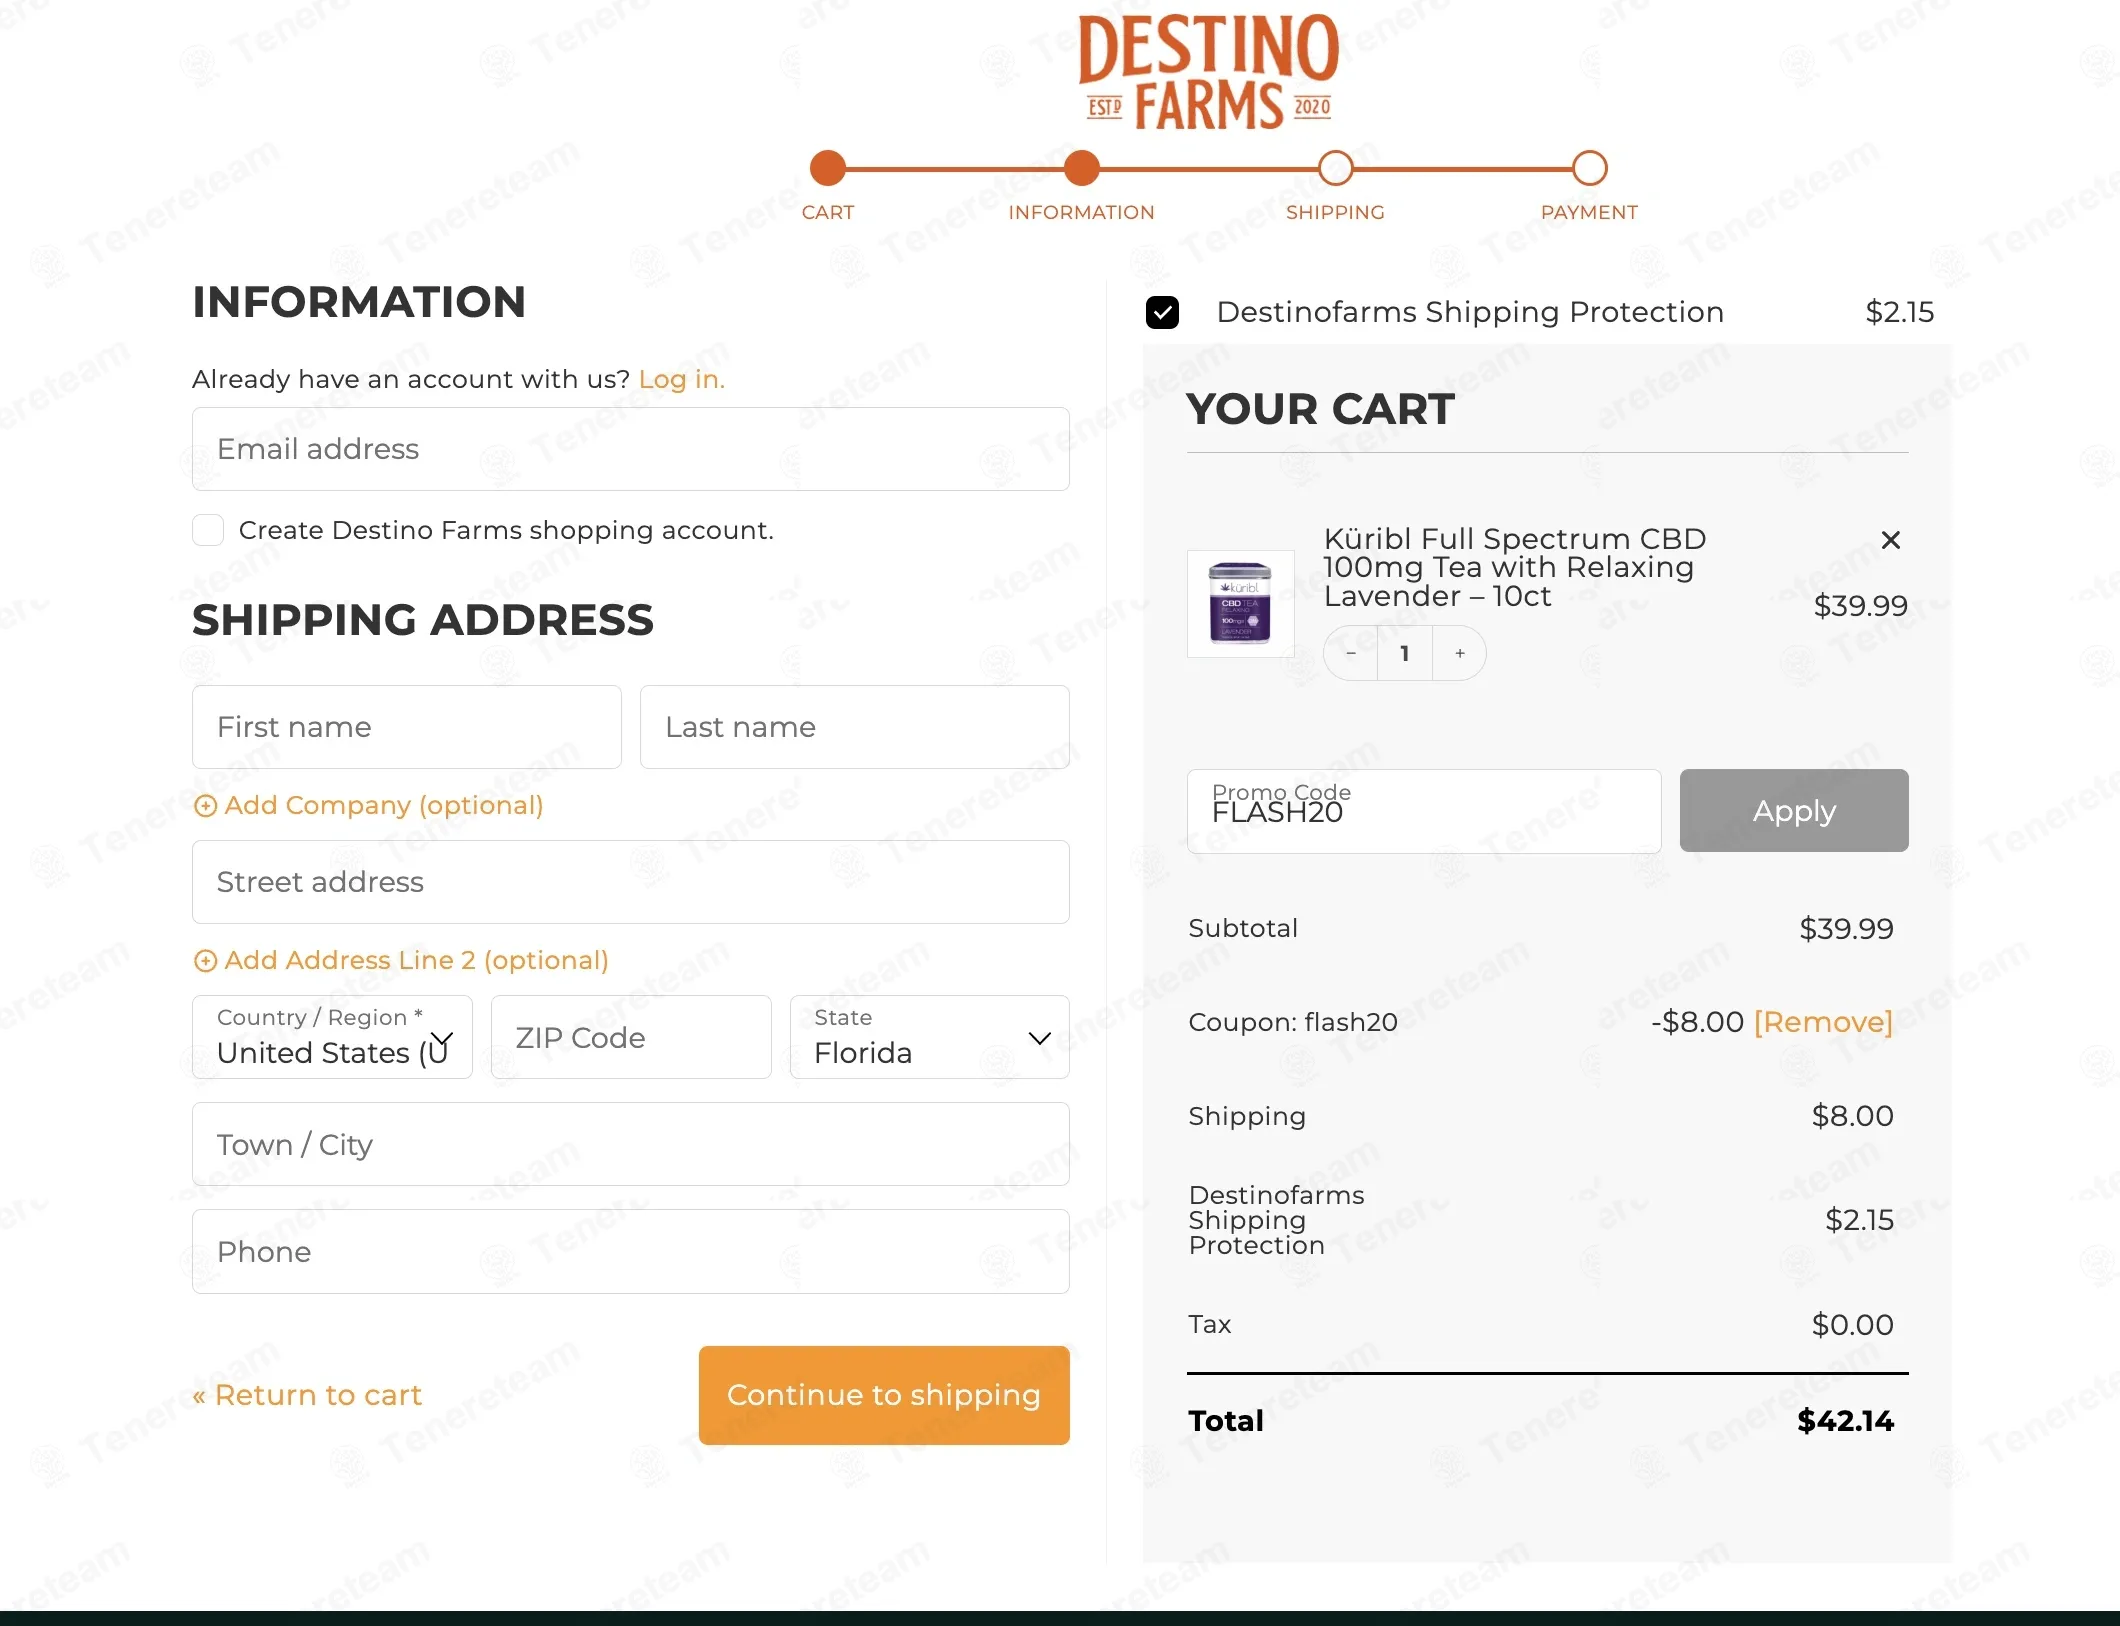Select the Information step circle
This screenshot has height=1626, width=2120.
(1081, 168)
